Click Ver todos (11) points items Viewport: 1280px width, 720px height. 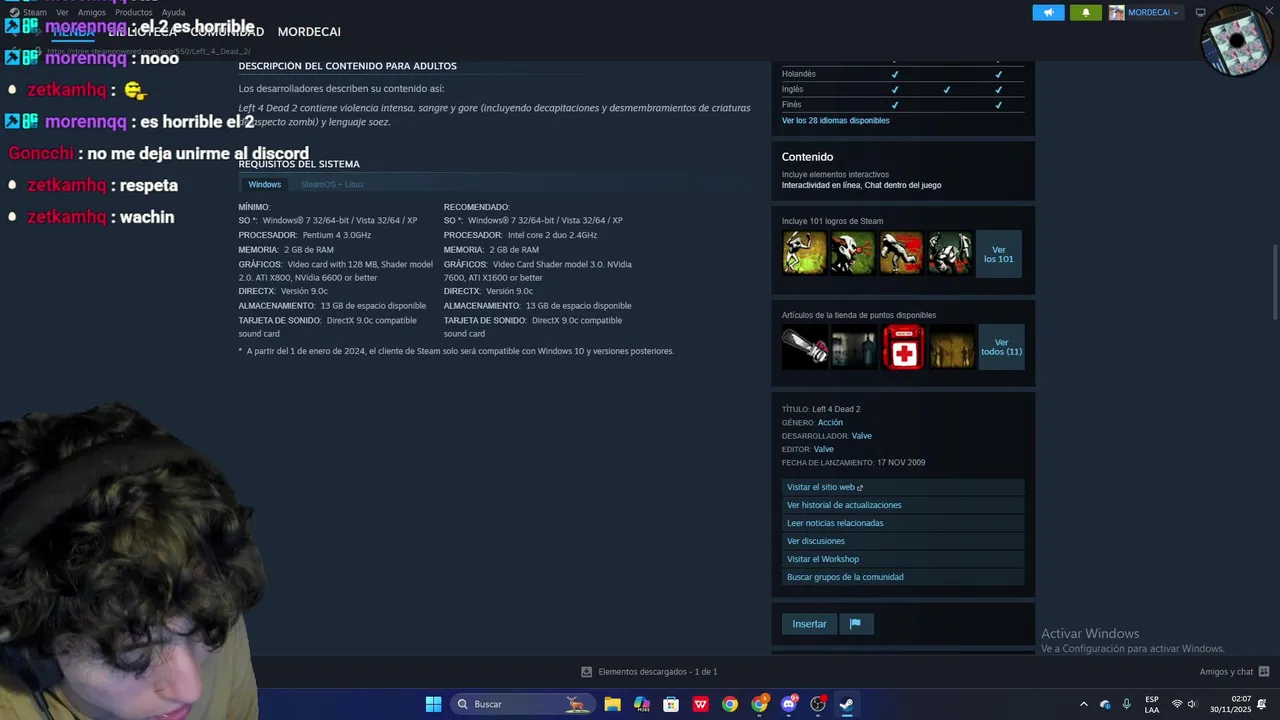click(1001, 347)
